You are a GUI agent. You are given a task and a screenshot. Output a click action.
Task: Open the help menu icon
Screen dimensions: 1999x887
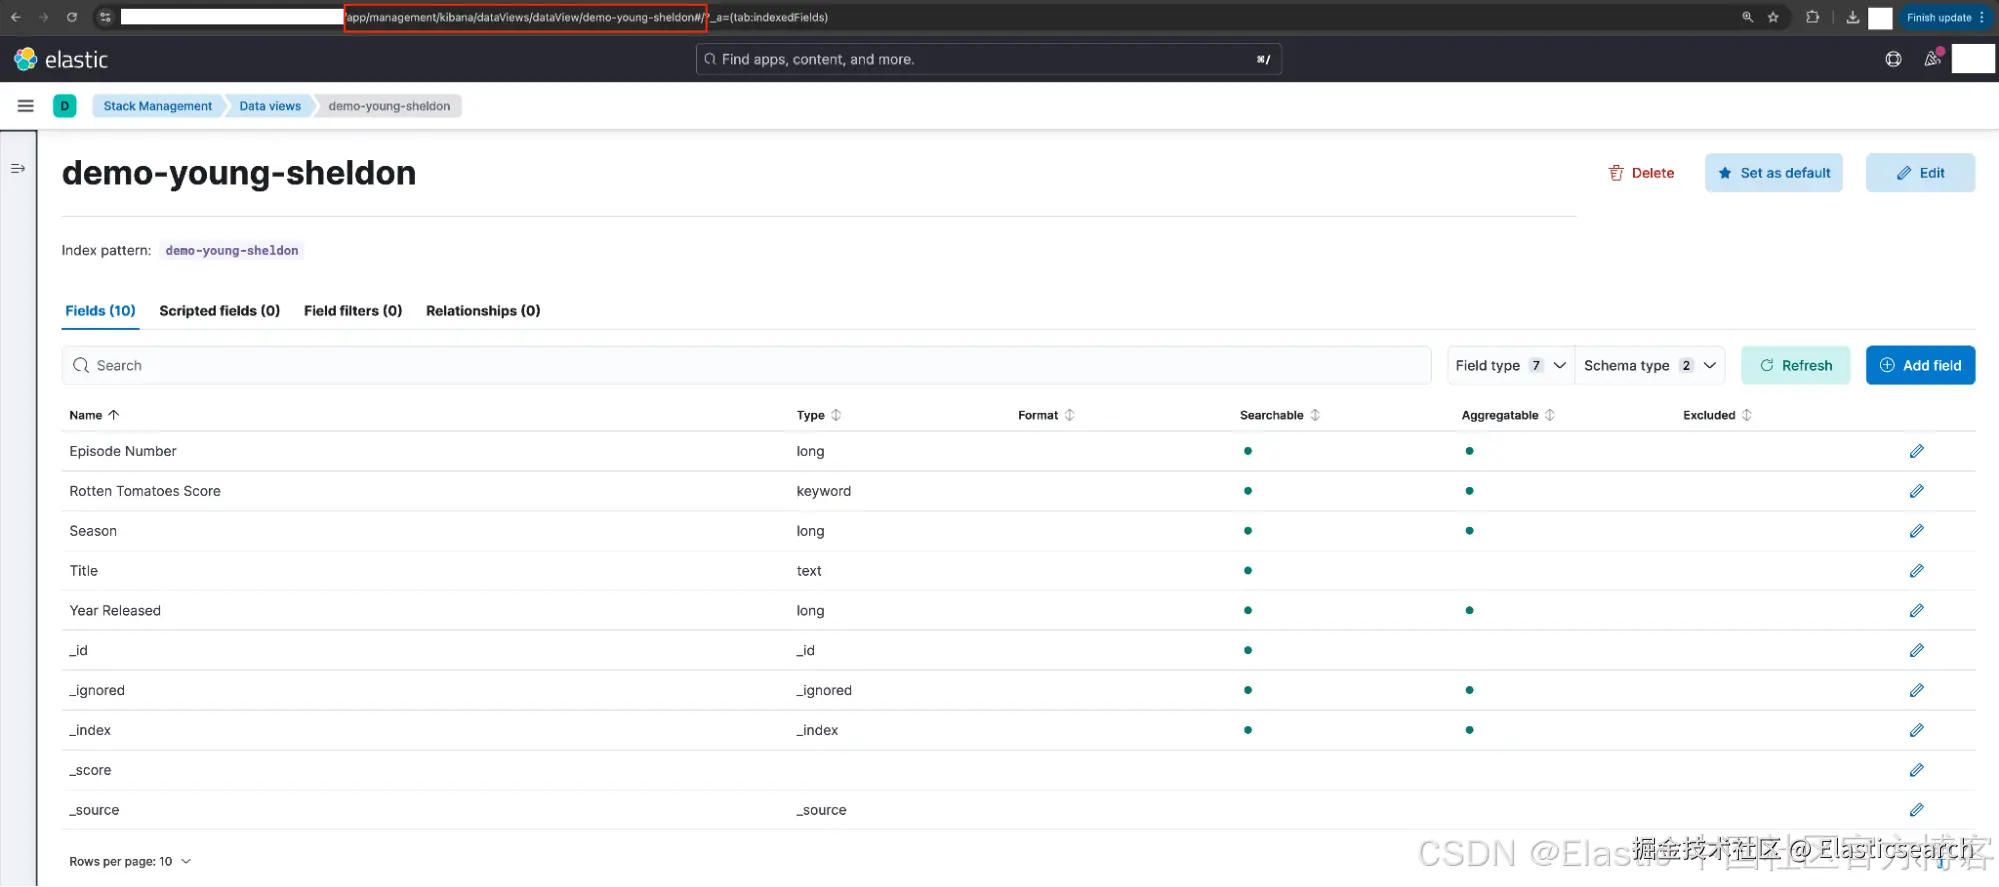(1893, 60)
